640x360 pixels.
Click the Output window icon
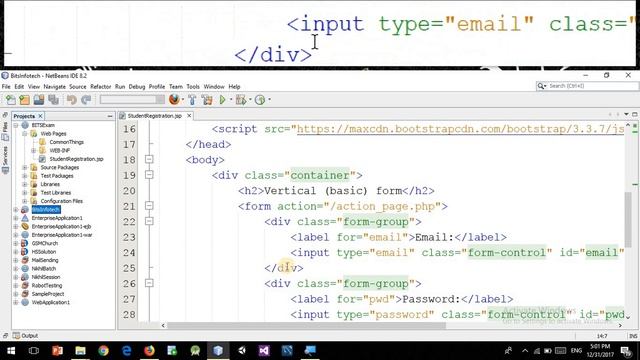(16, 336)
